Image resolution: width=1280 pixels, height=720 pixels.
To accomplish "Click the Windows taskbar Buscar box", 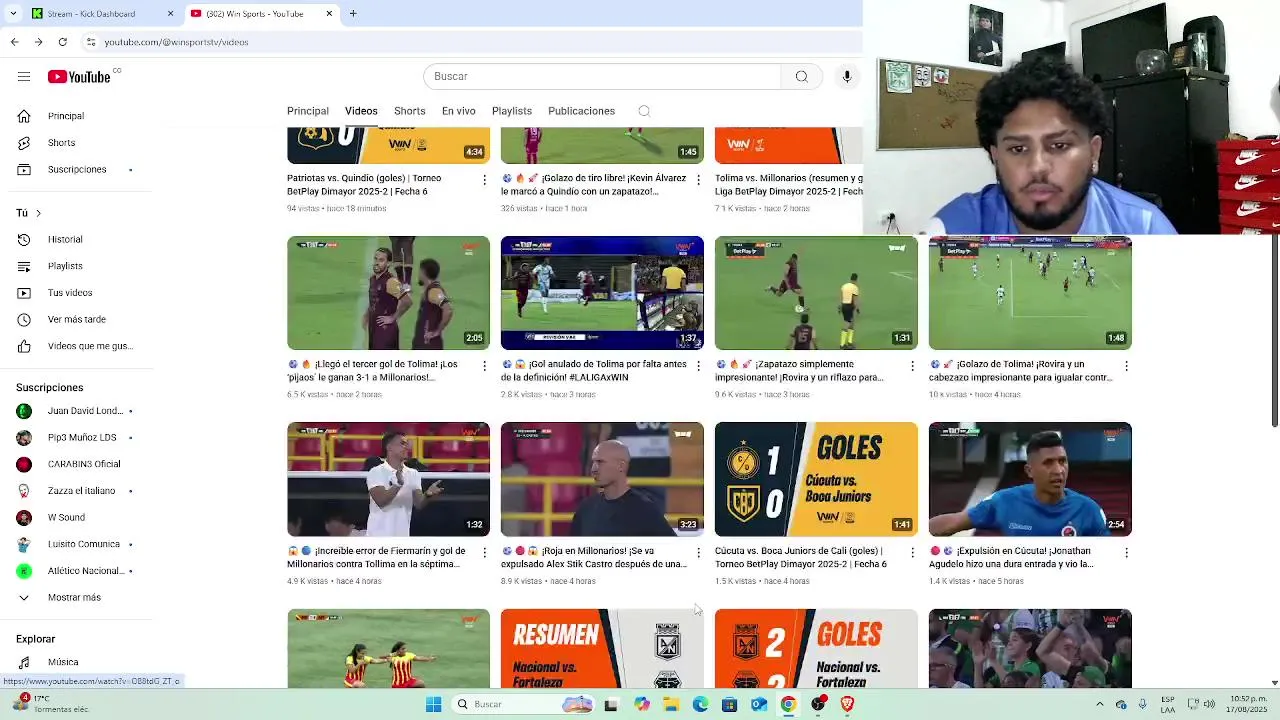I will (x=524, y=705).
